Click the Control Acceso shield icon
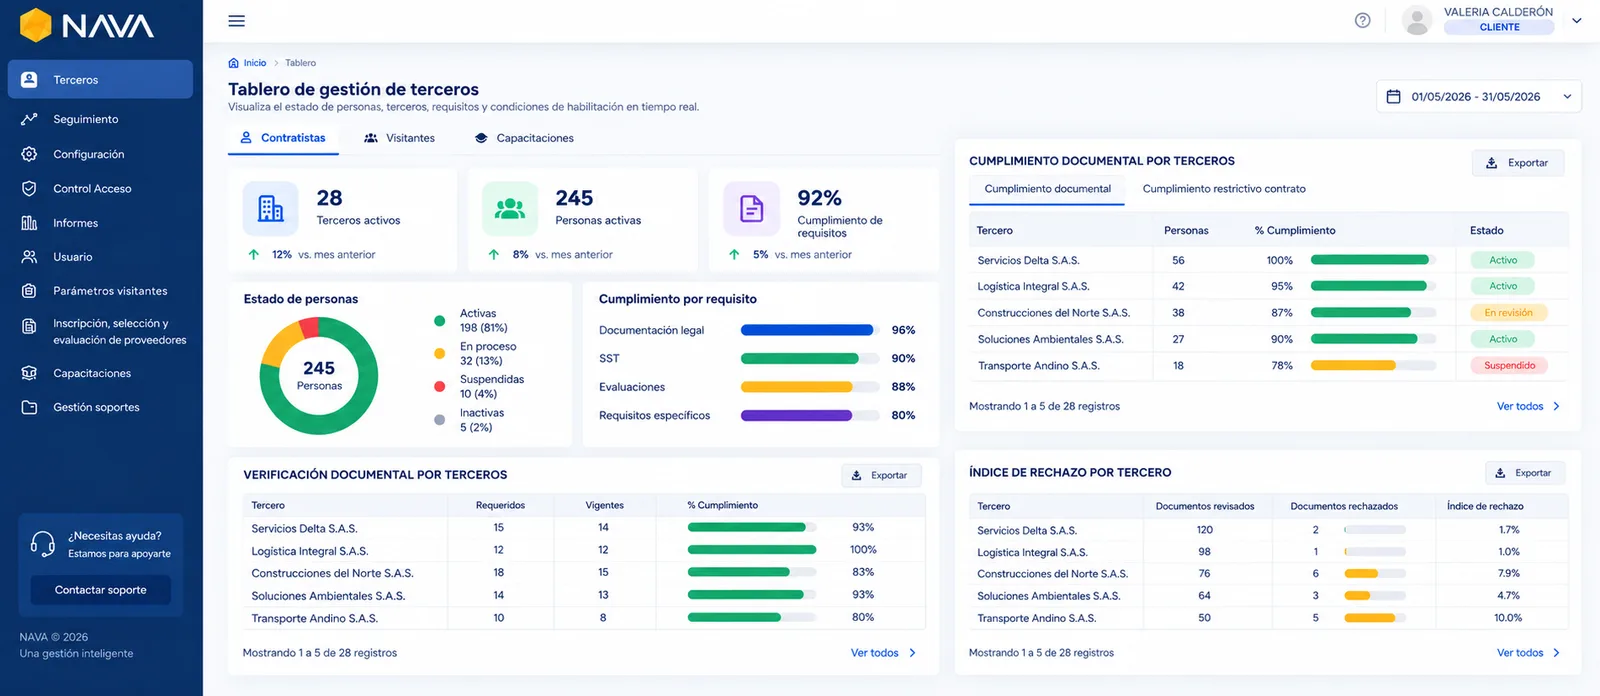This screenshot has height=696, width=1600. click(x=29, y=188)
